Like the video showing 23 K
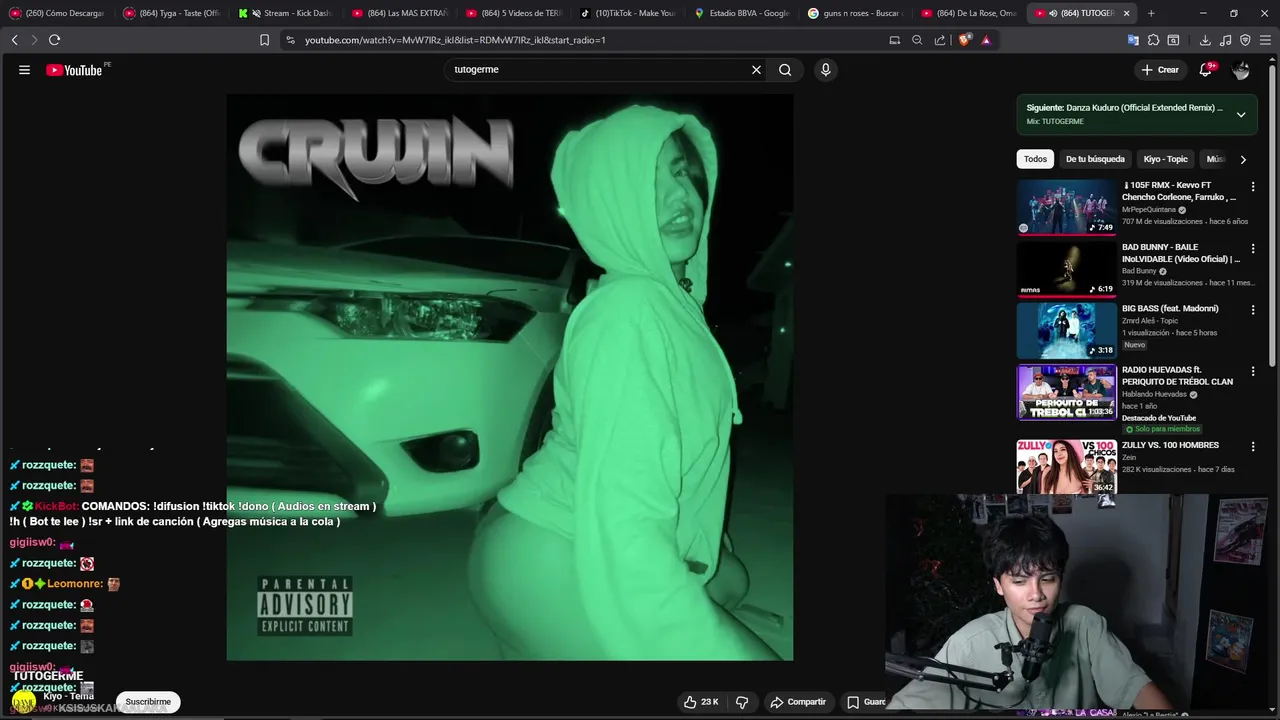Viewport: 1280px width, 720px height. pos(701,702)
